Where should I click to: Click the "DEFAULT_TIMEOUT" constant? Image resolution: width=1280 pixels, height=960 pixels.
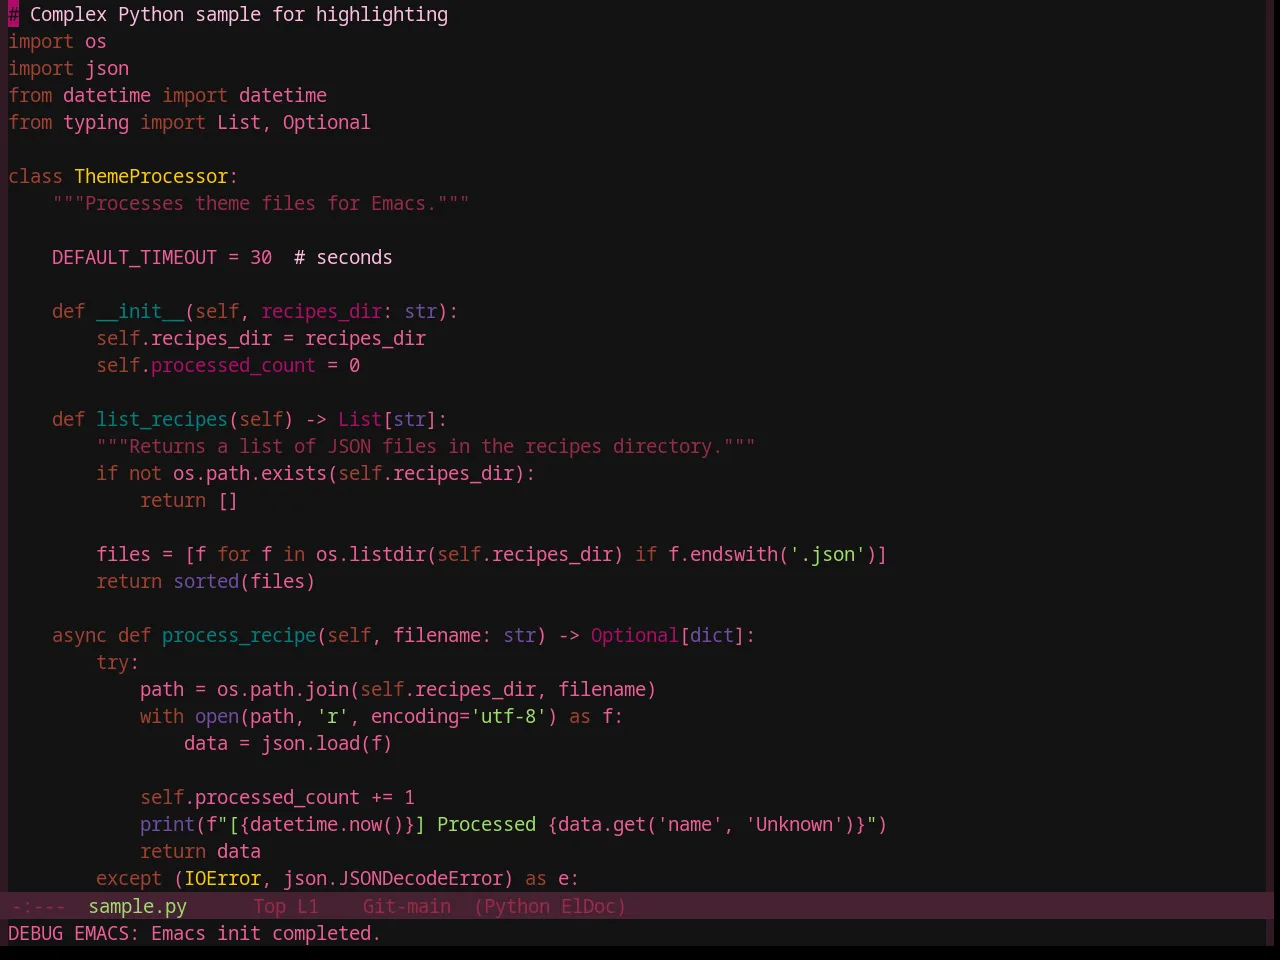[x=134, y=257]
